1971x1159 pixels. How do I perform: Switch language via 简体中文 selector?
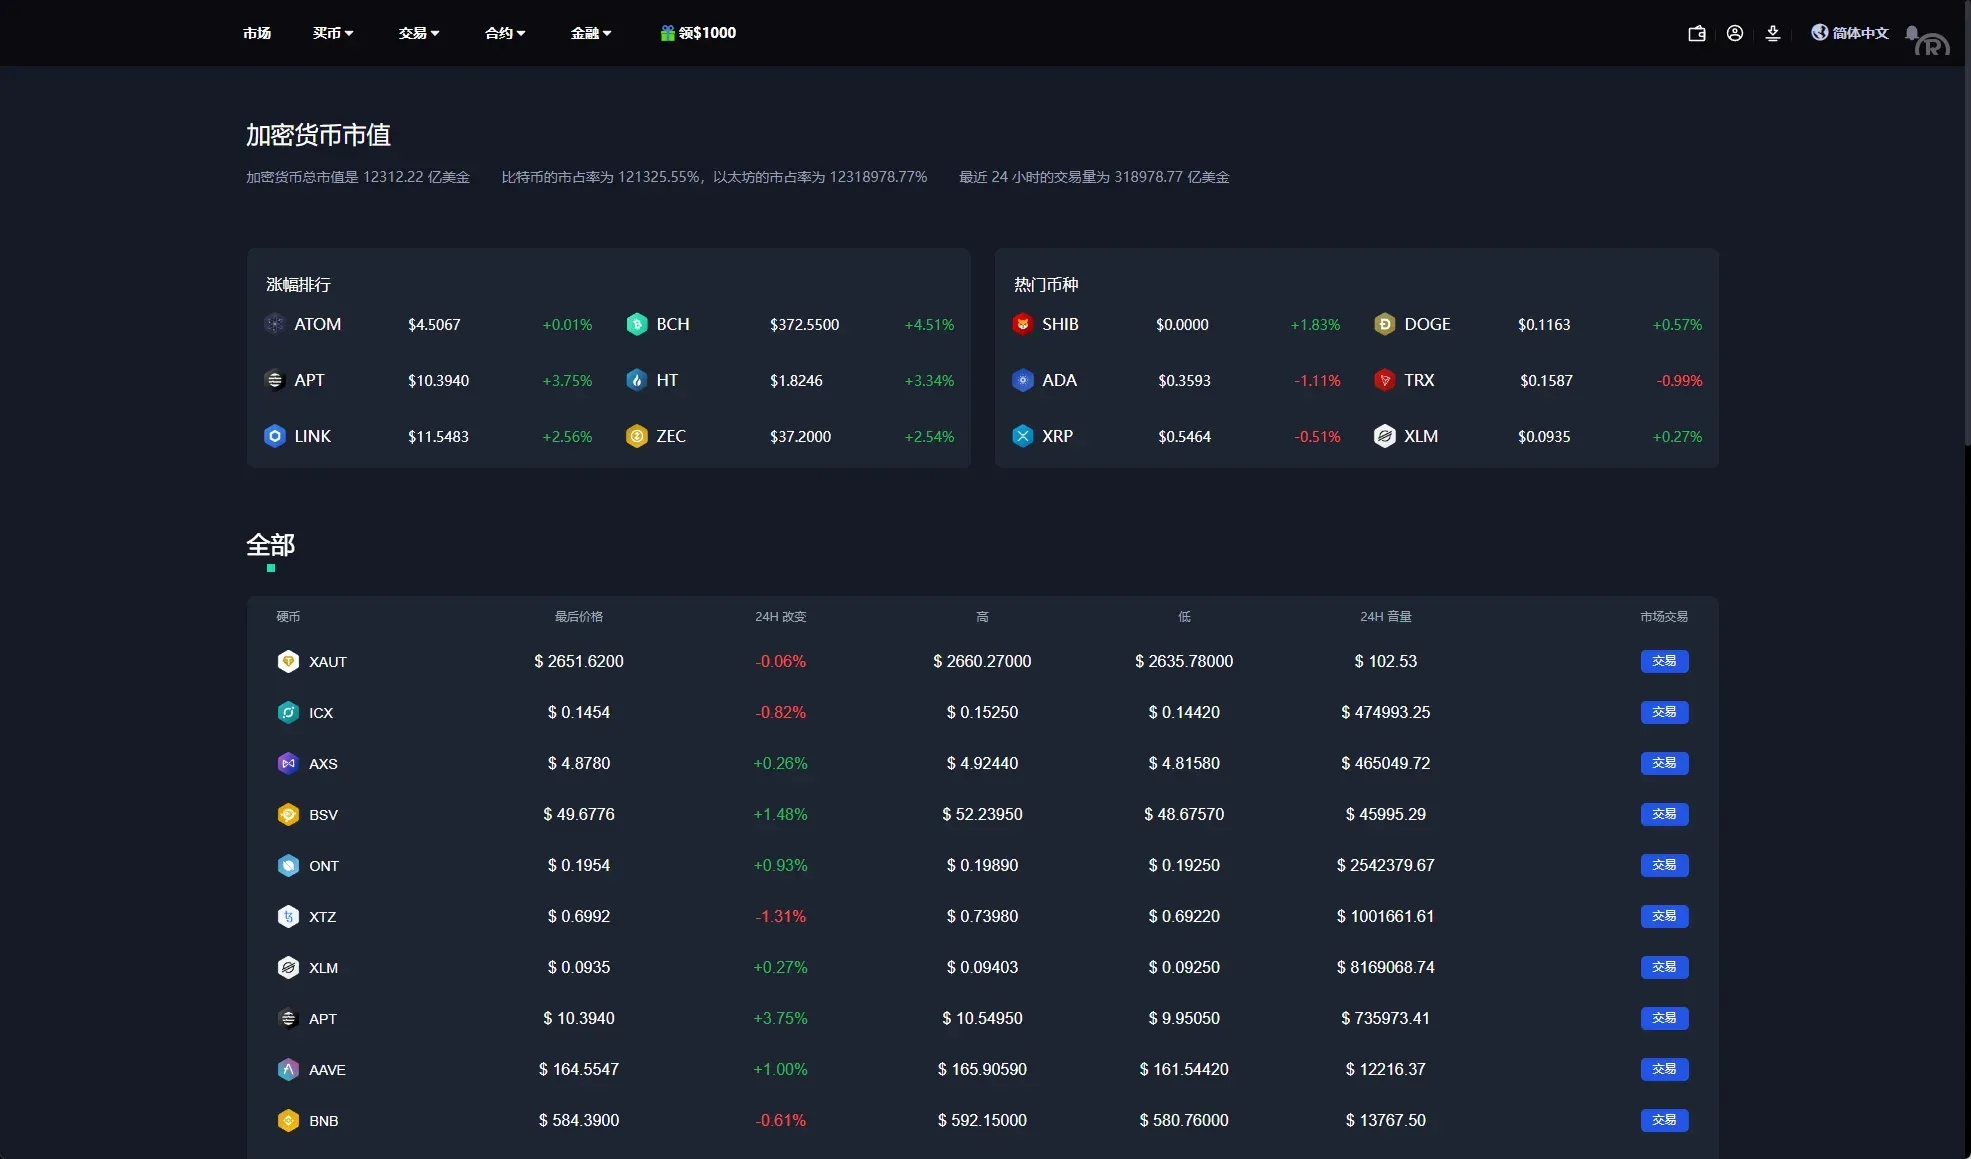coord(1850,33)
